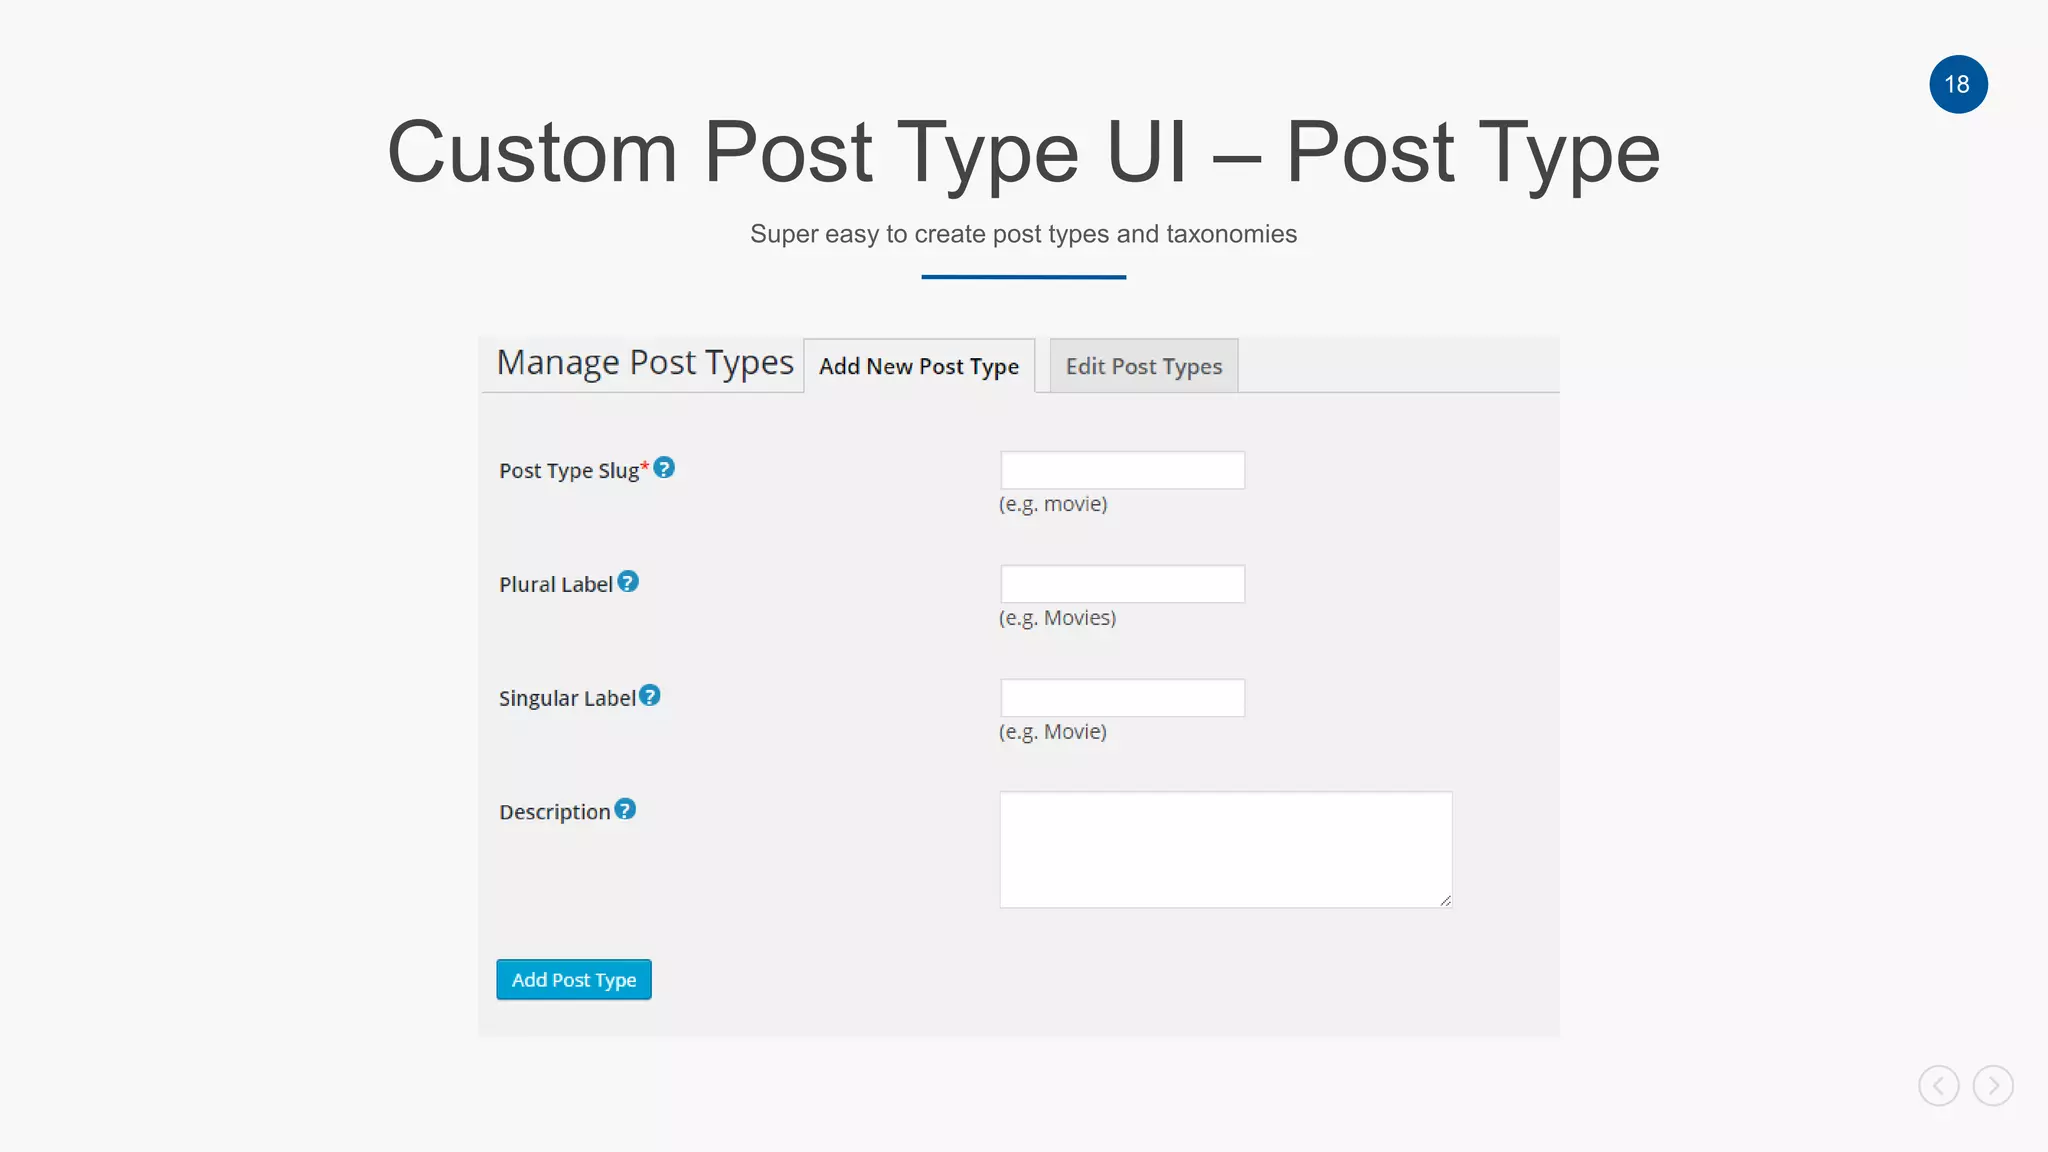2048x1152 pixels.
Task: Grab the Description textarea resize handle
Action: [1445, 901]
